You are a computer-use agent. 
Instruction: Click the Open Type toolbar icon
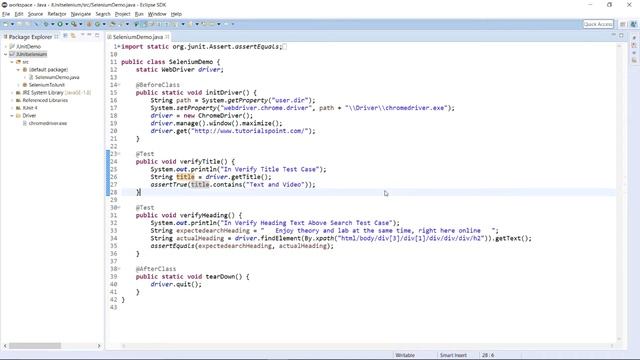[x=113, y=24]
